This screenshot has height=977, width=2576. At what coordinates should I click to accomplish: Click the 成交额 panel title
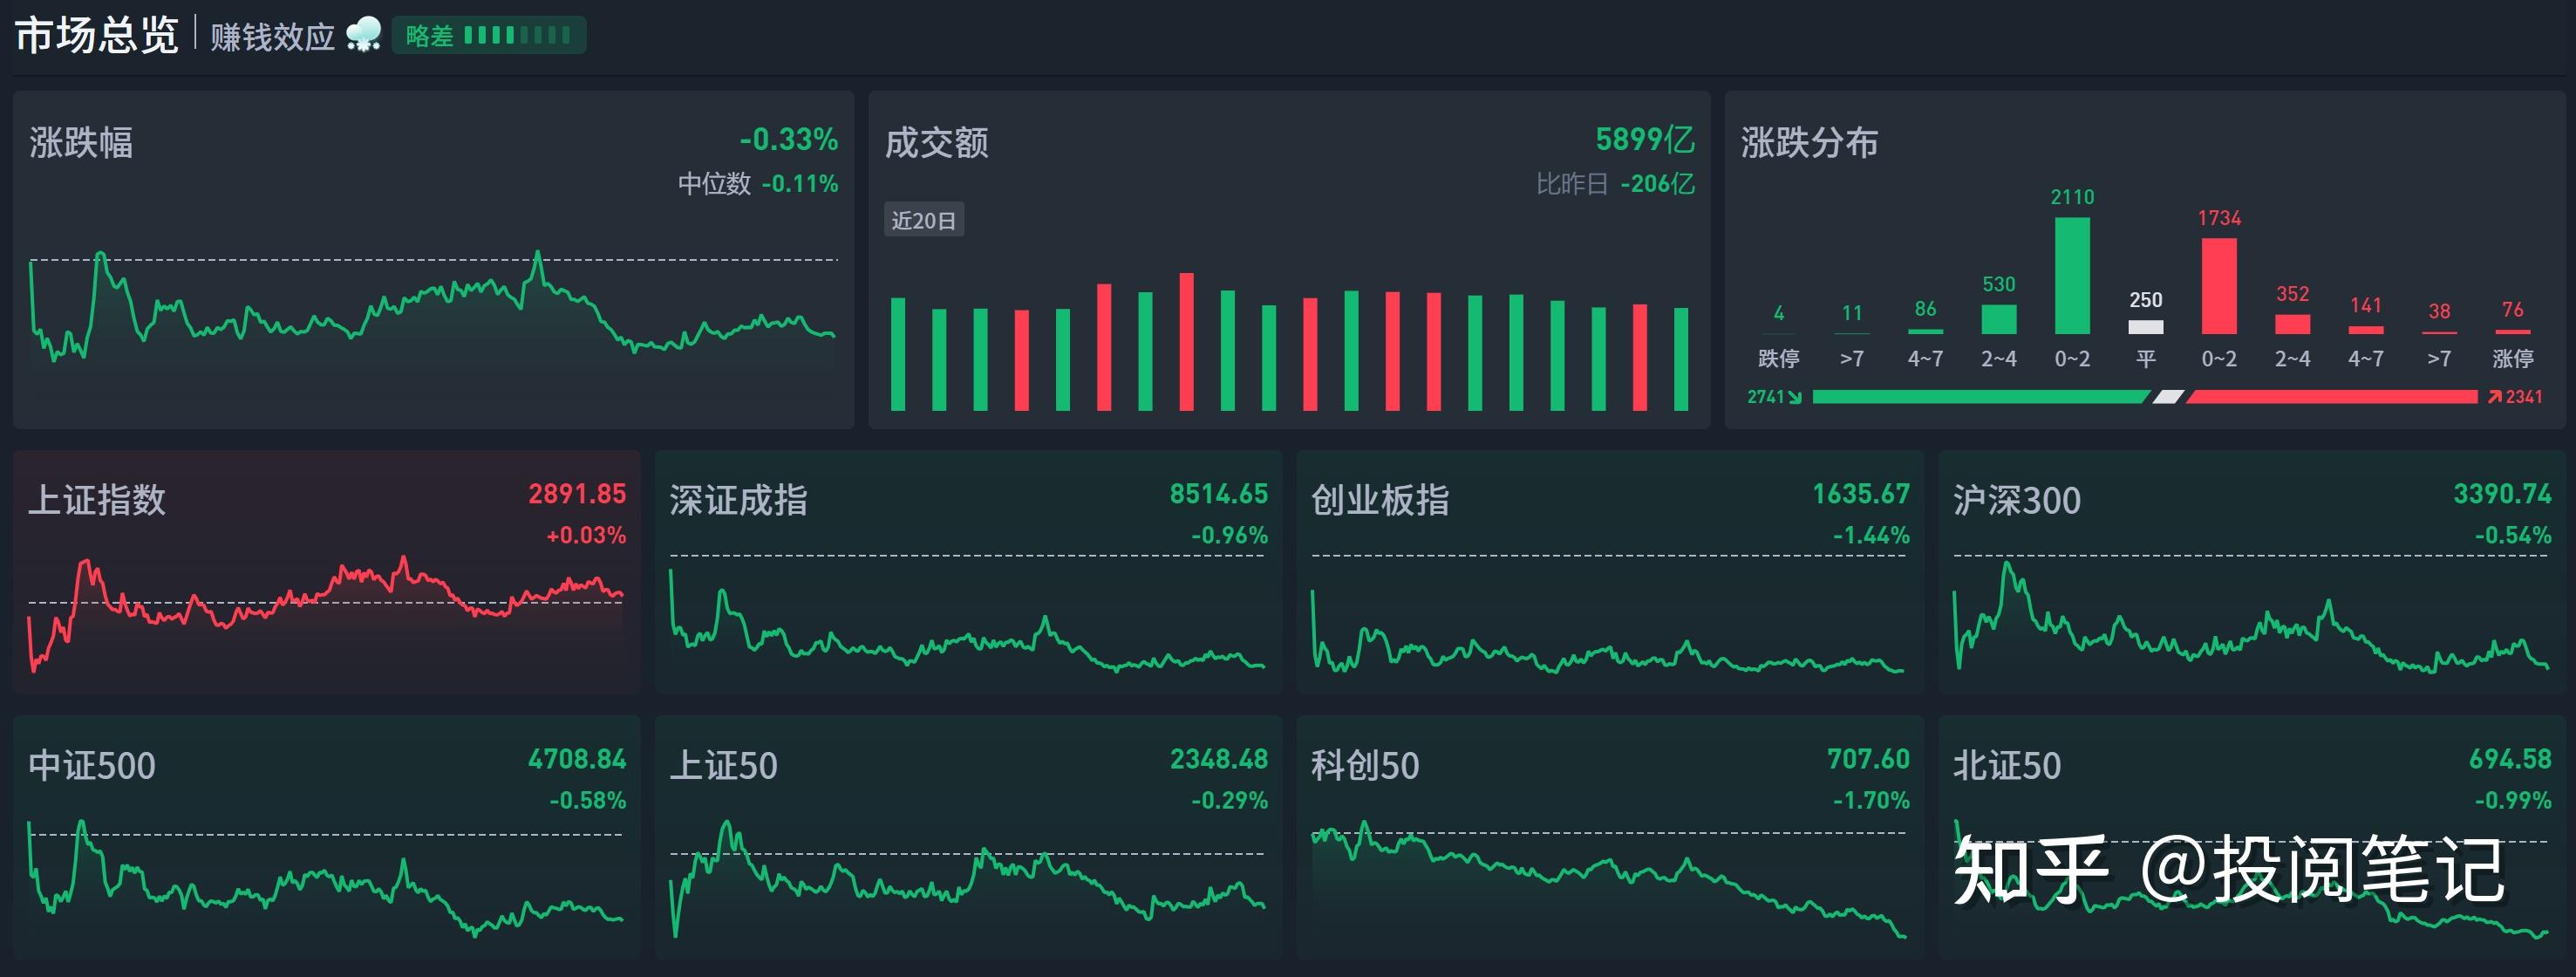pos(937,142)
